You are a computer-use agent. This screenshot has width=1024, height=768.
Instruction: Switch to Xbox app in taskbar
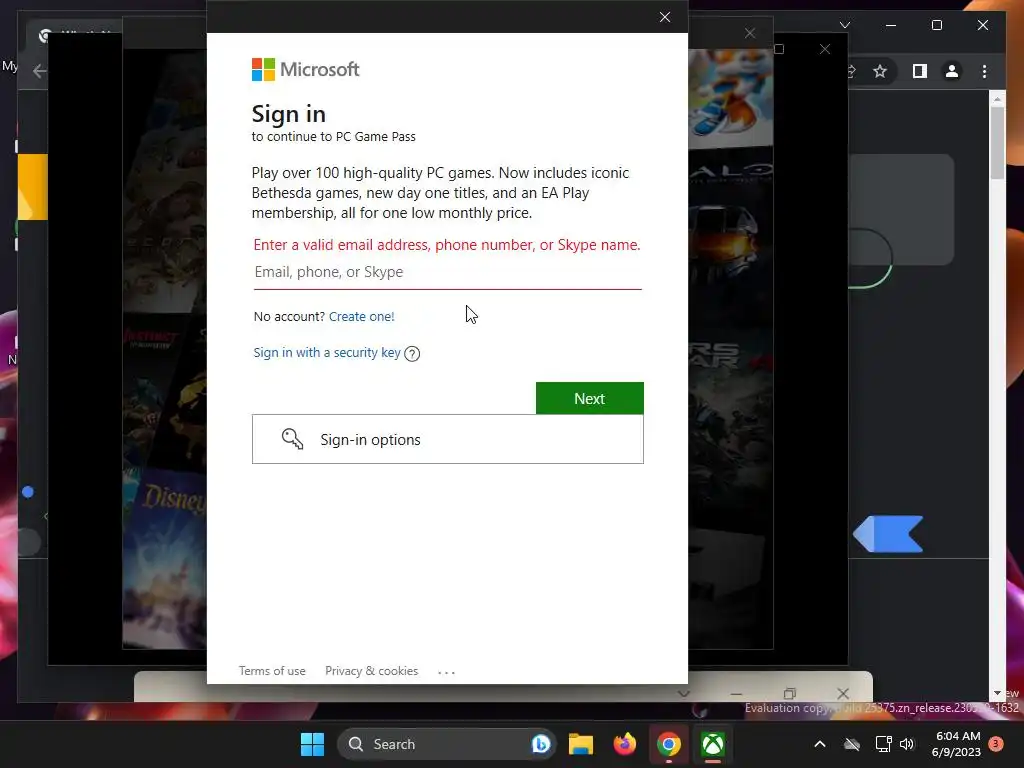tap(712, 744)
